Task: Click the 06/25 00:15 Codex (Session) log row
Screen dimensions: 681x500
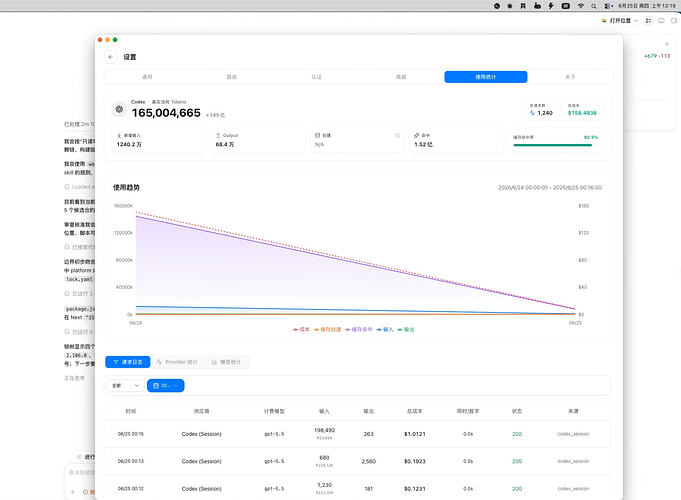Action: [357, 434]
